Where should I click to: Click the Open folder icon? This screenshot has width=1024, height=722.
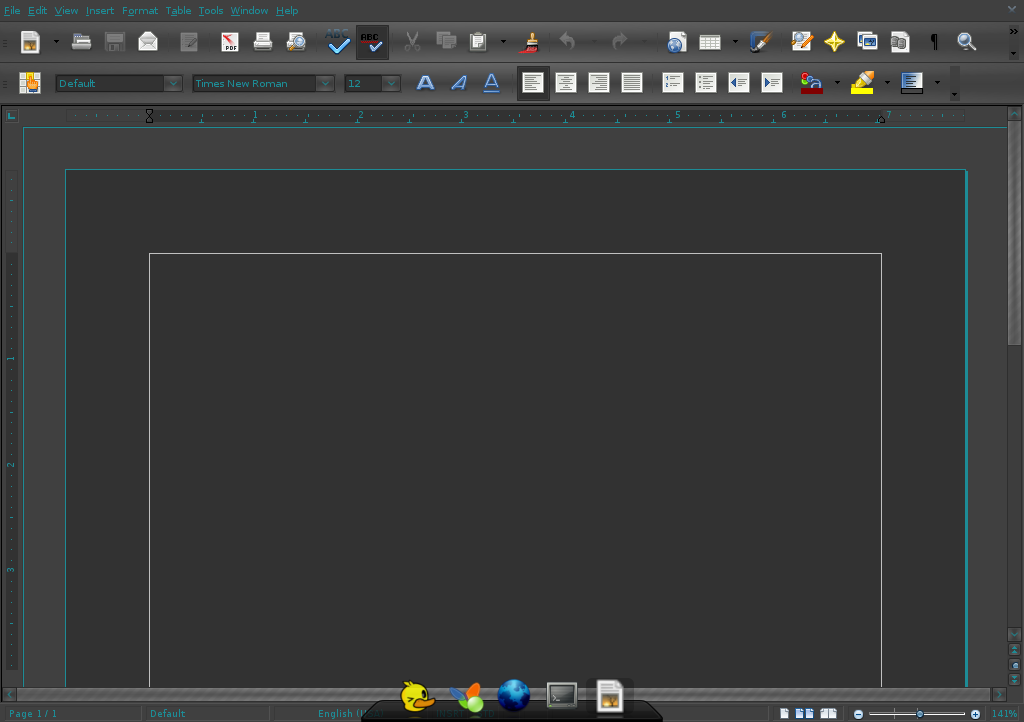[82, 42]
